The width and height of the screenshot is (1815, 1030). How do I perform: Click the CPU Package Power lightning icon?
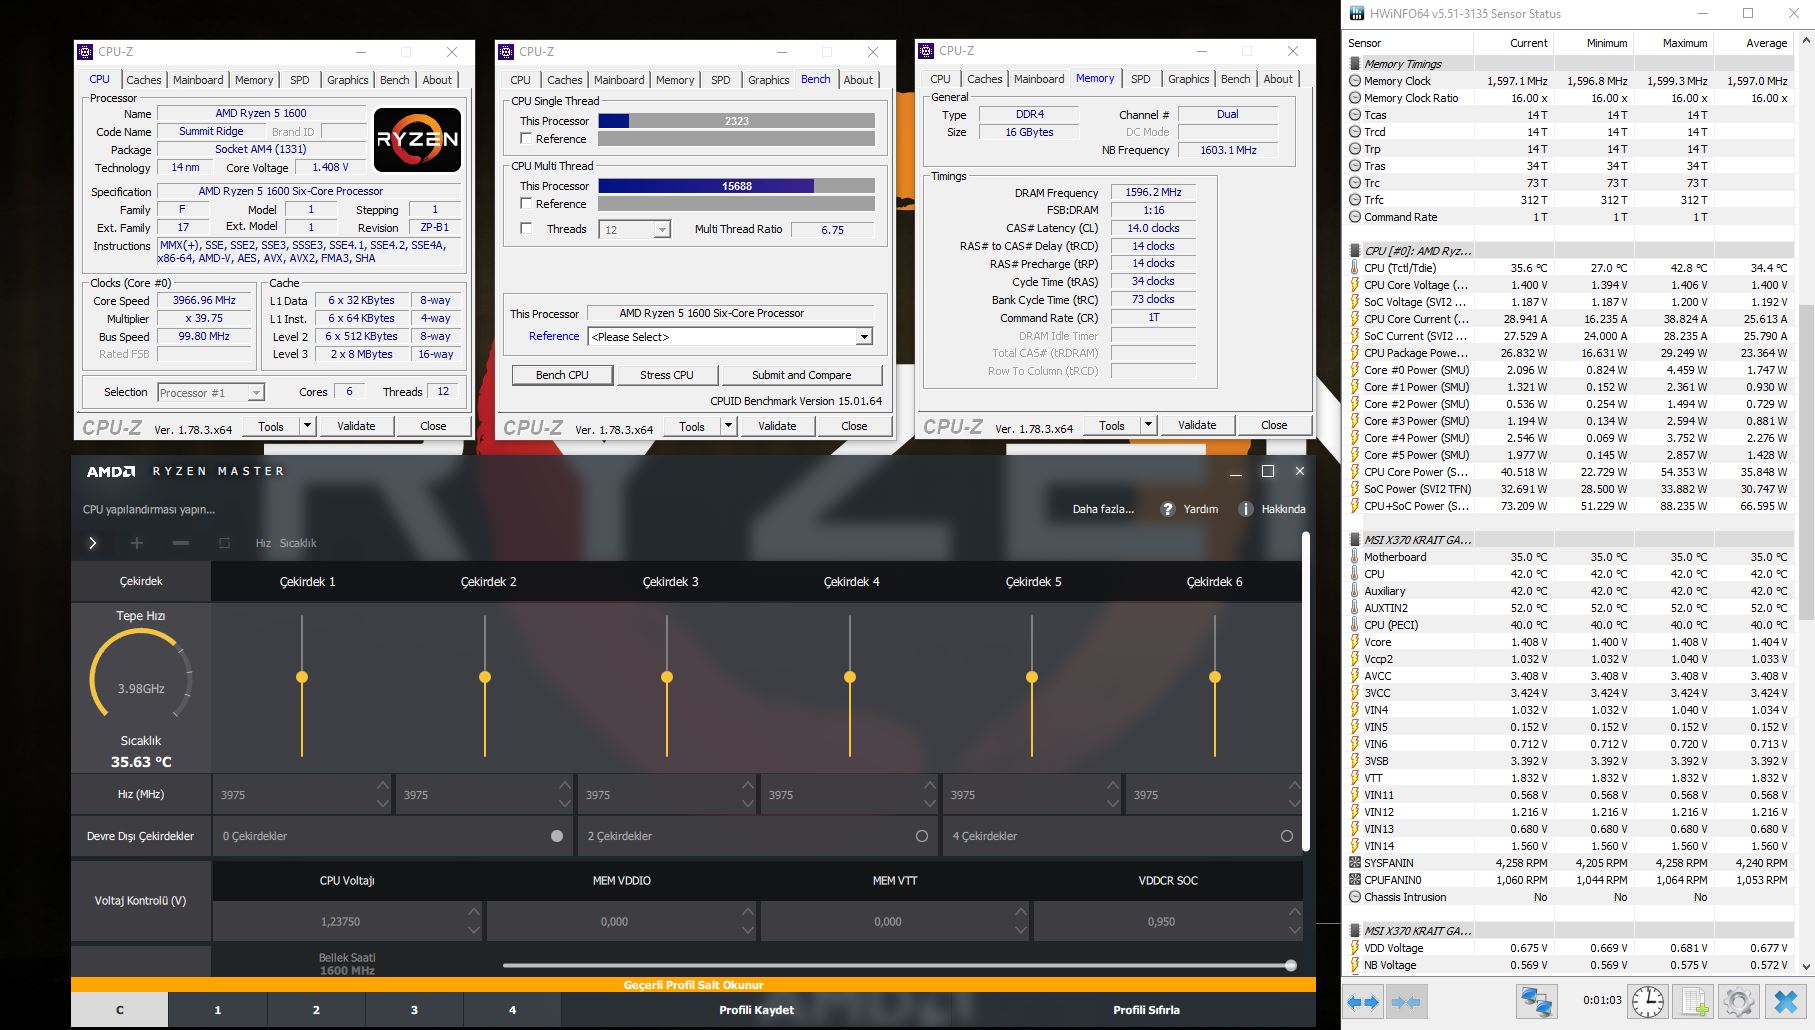tap(1355, 353)
